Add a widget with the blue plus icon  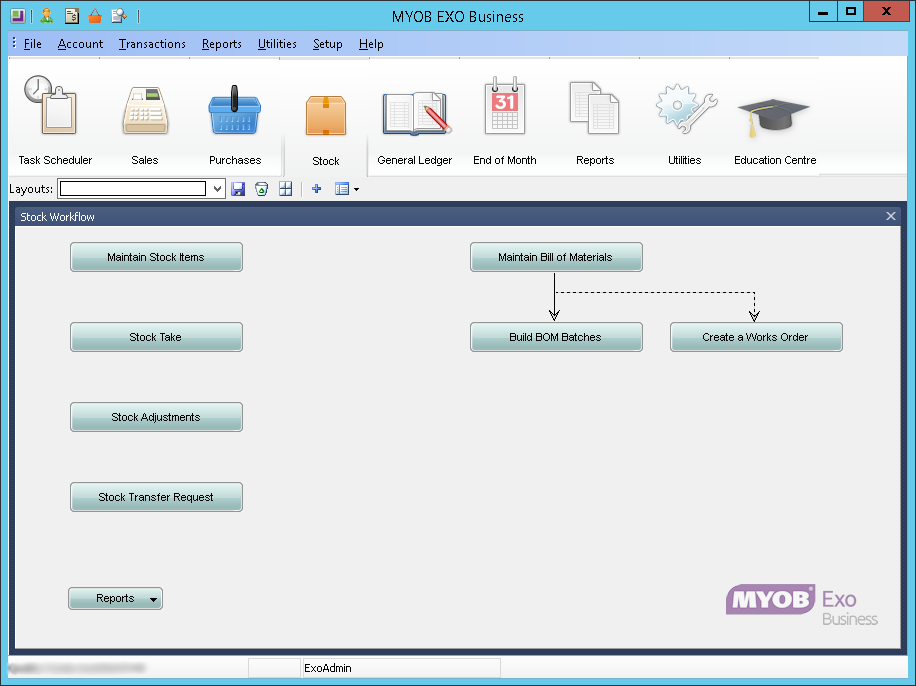pos(317,189)
